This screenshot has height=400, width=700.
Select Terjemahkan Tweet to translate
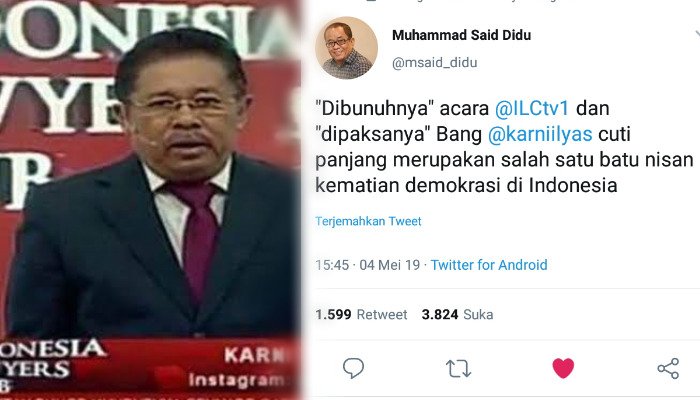(x=368, y=221)
